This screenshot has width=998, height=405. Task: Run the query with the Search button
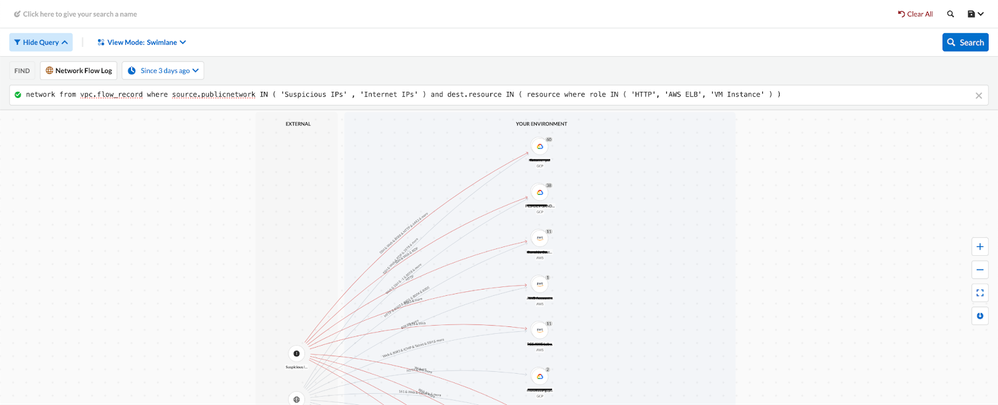(x=966, y=42)
